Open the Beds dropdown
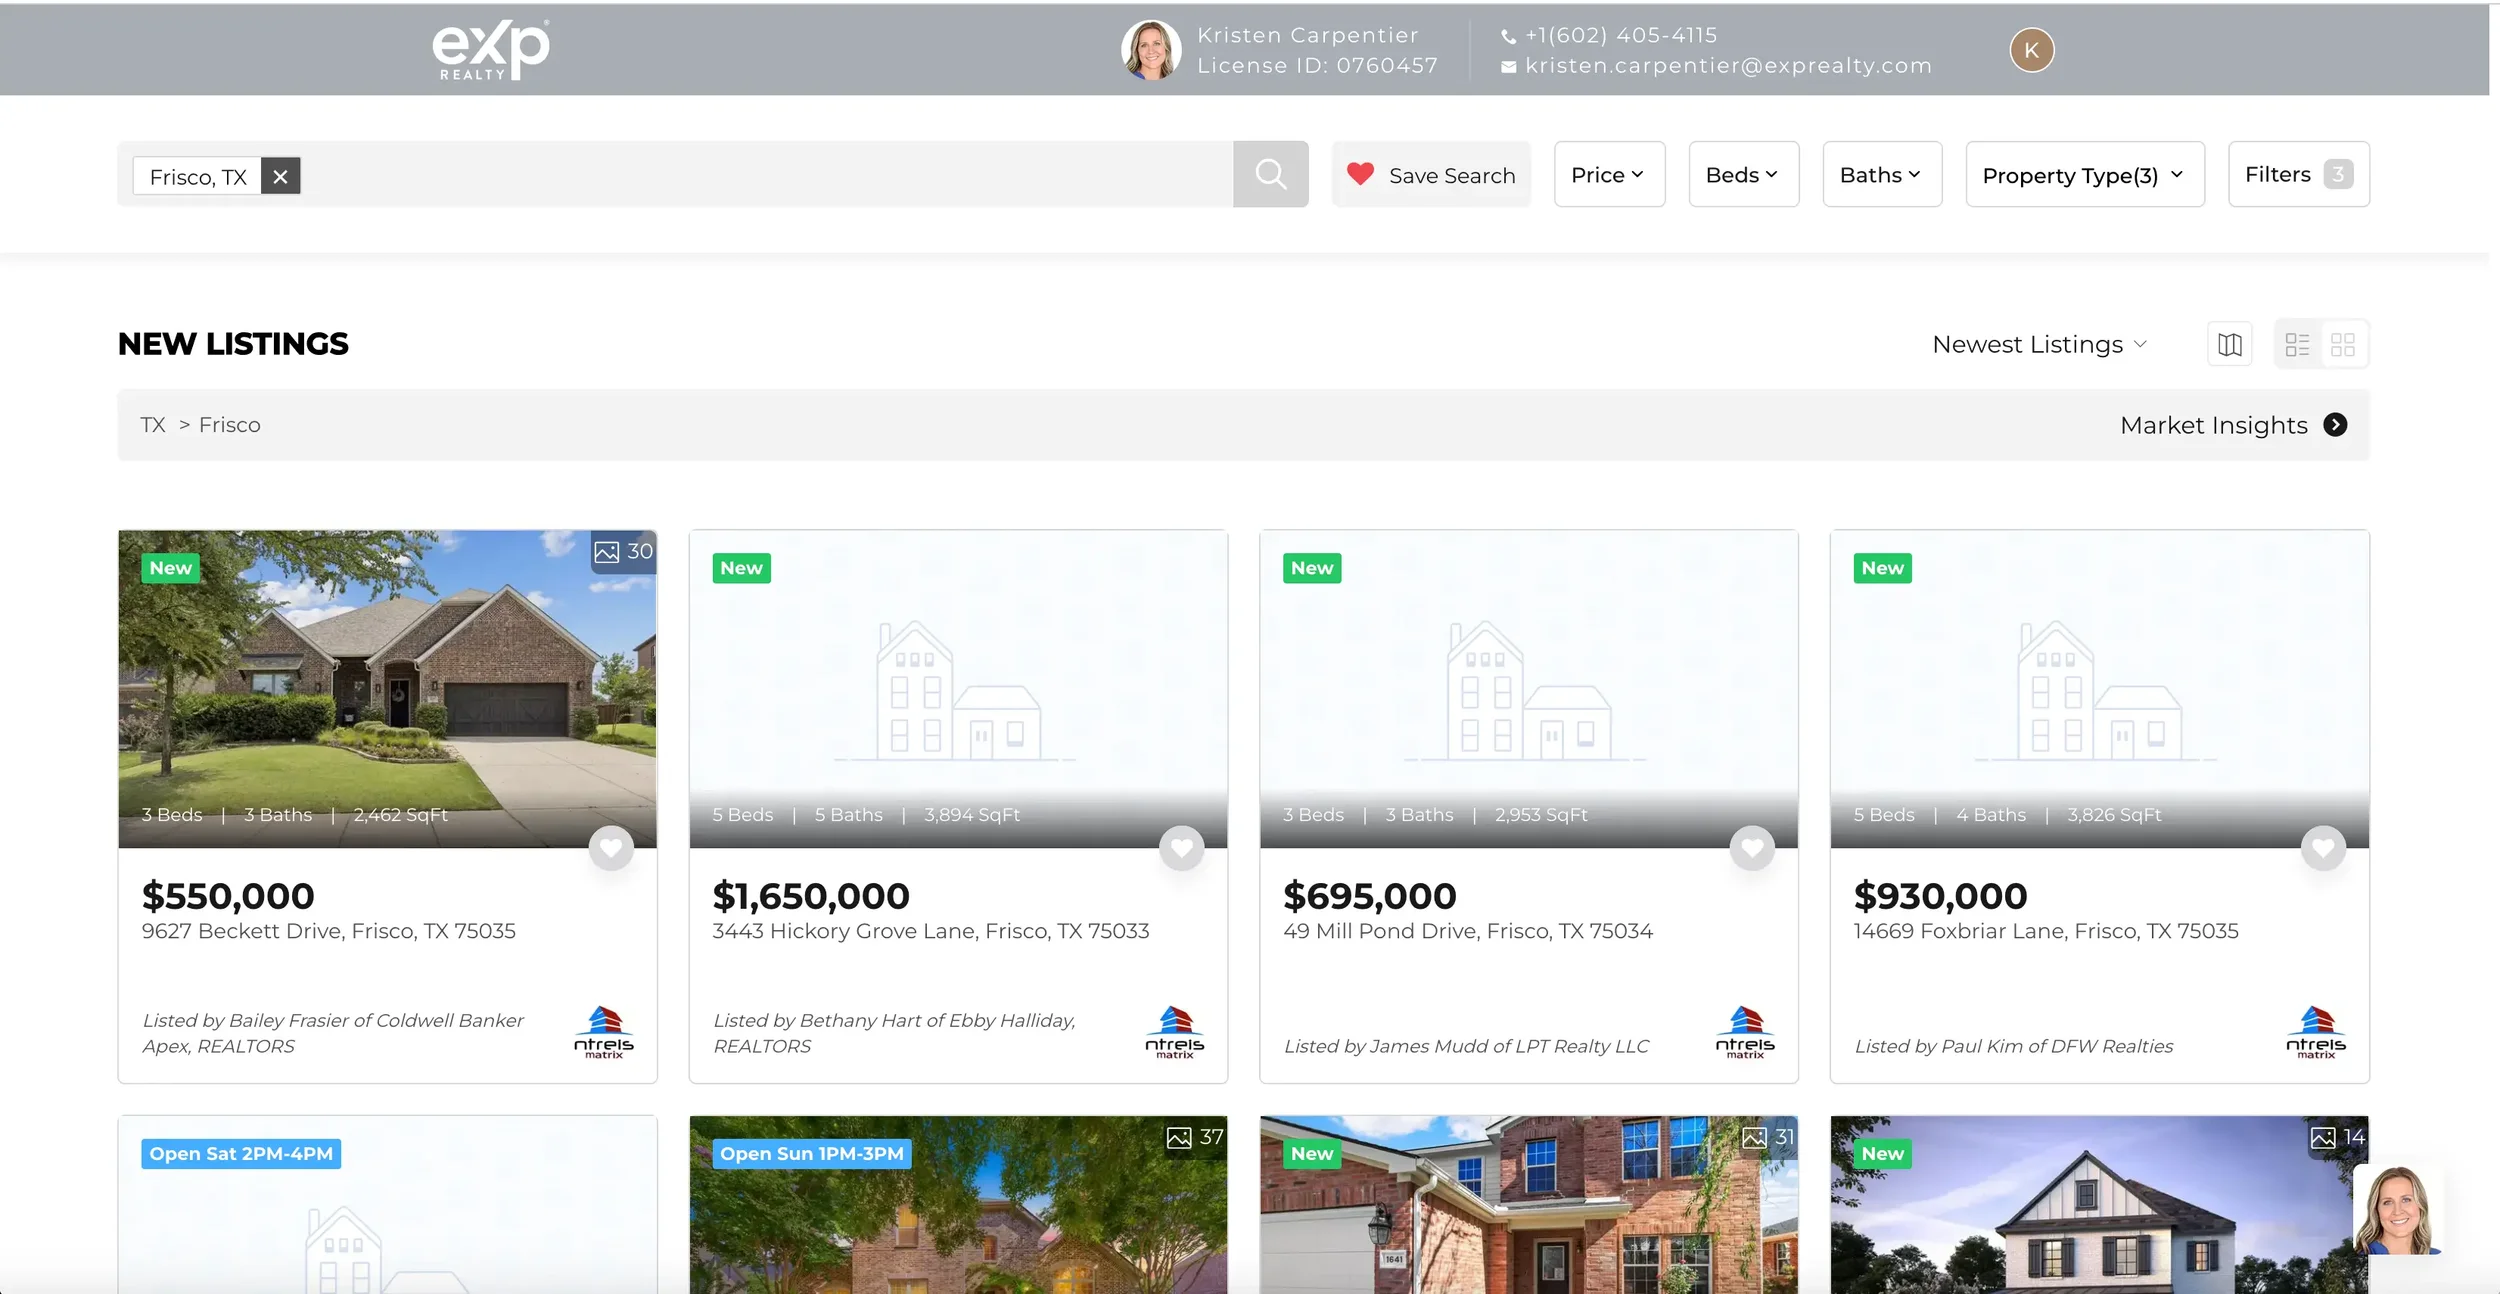The width and height of the screenshot is (2500, 1294). tap(1743, 175)
